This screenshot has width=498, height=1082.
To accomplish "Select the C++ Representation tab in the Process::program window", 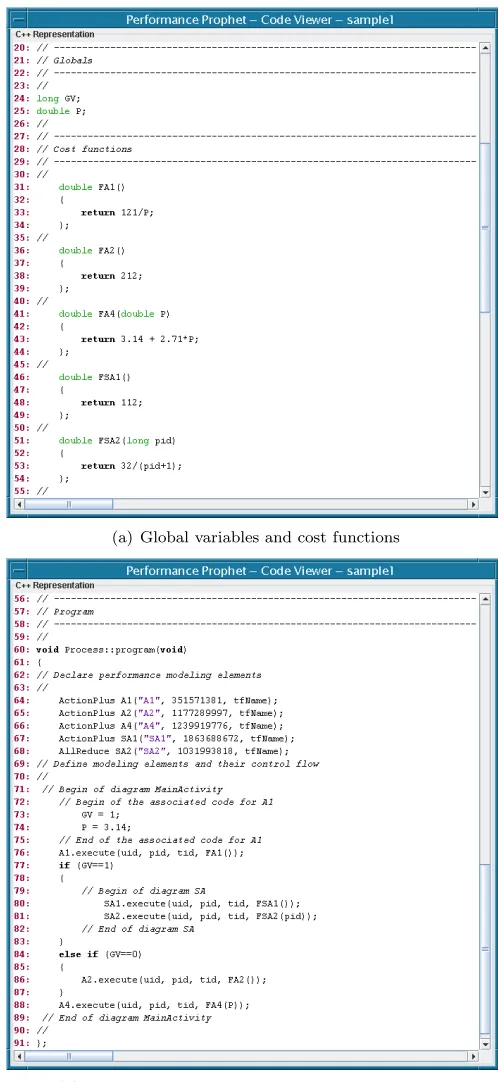I will [54, 585].
